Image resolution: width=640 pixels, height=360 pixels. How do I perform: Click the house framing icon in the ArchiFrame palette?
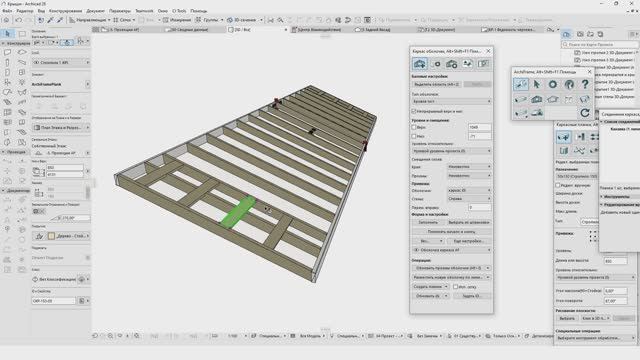click(x=537, y=99)
